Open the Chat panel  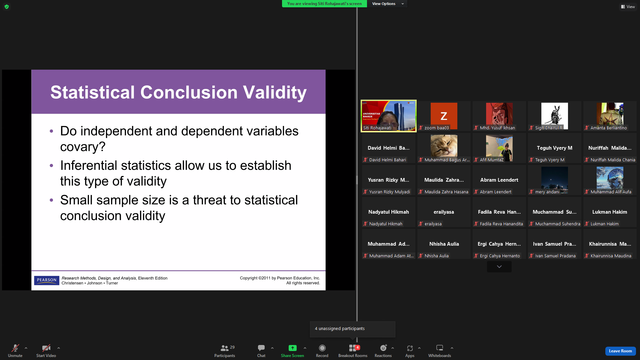coord(261,350)
